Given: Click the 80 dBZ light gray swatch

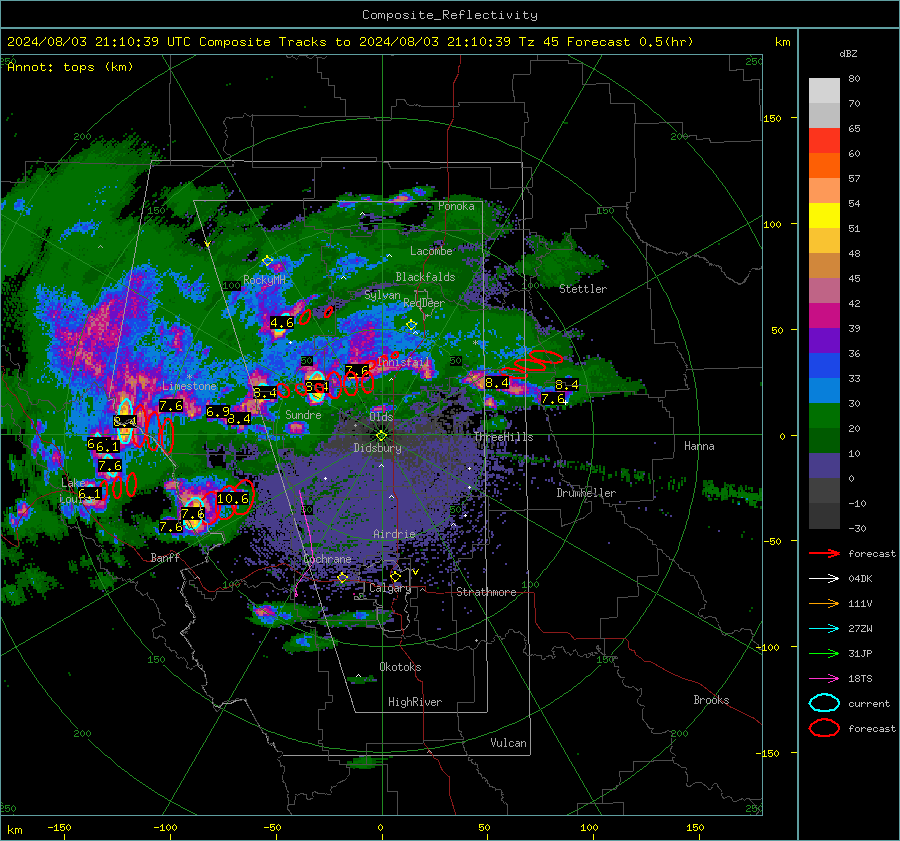Looking at the screenshot, I should 824,91.
